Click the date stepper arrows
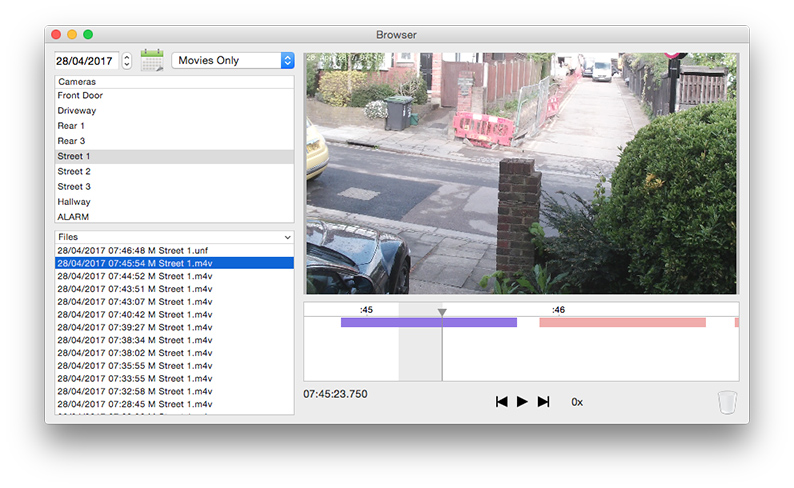This screenshot has width=794, height=488. (127, 61)
